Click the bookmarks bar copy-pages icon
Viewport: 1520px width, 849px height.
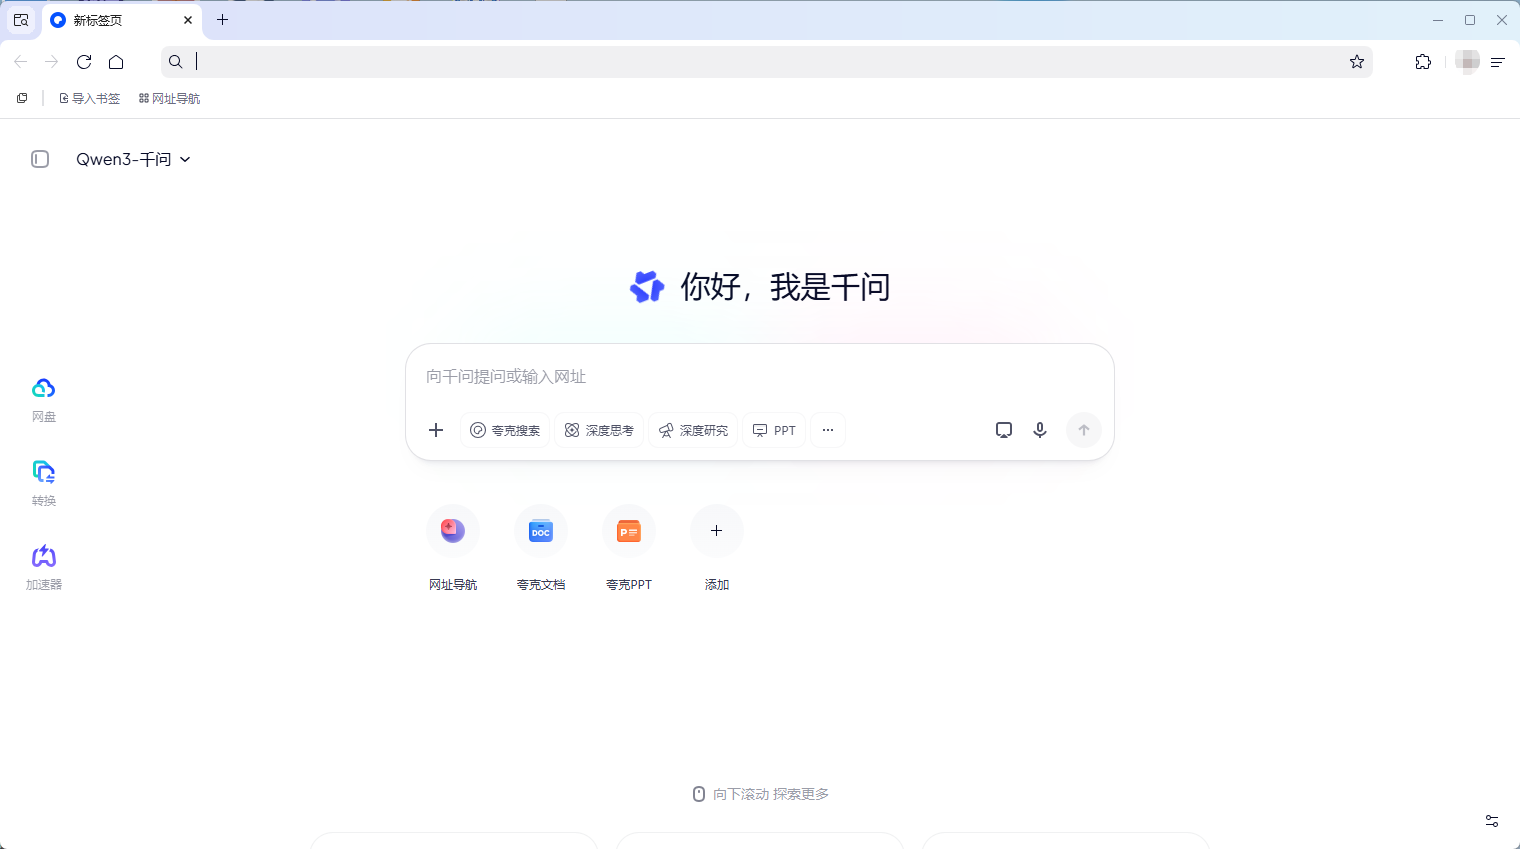22,98
